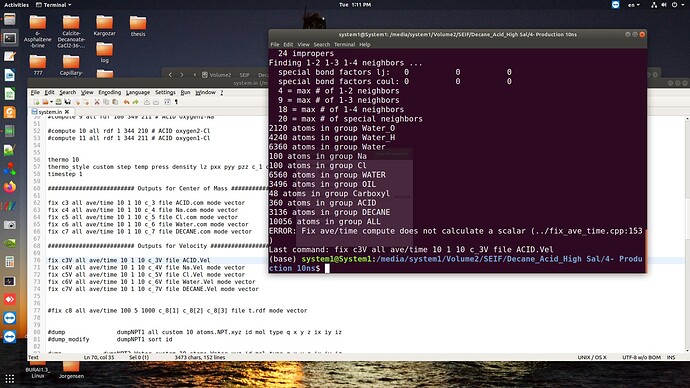Image resolution: width=690 pixels, height=388 pixels.
Task: Click file manager back arrow
Action: click(170, 75)
